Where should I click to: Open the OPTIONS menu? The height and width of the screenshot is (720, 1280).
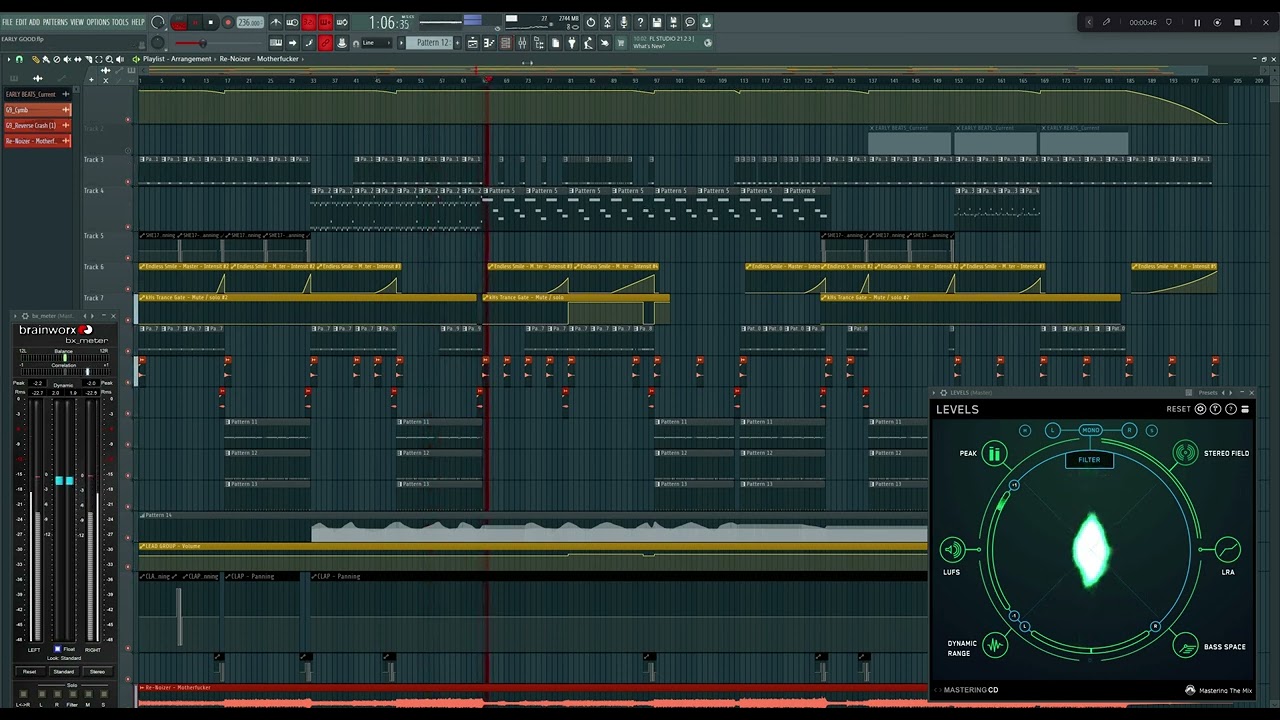click(98, 22)
